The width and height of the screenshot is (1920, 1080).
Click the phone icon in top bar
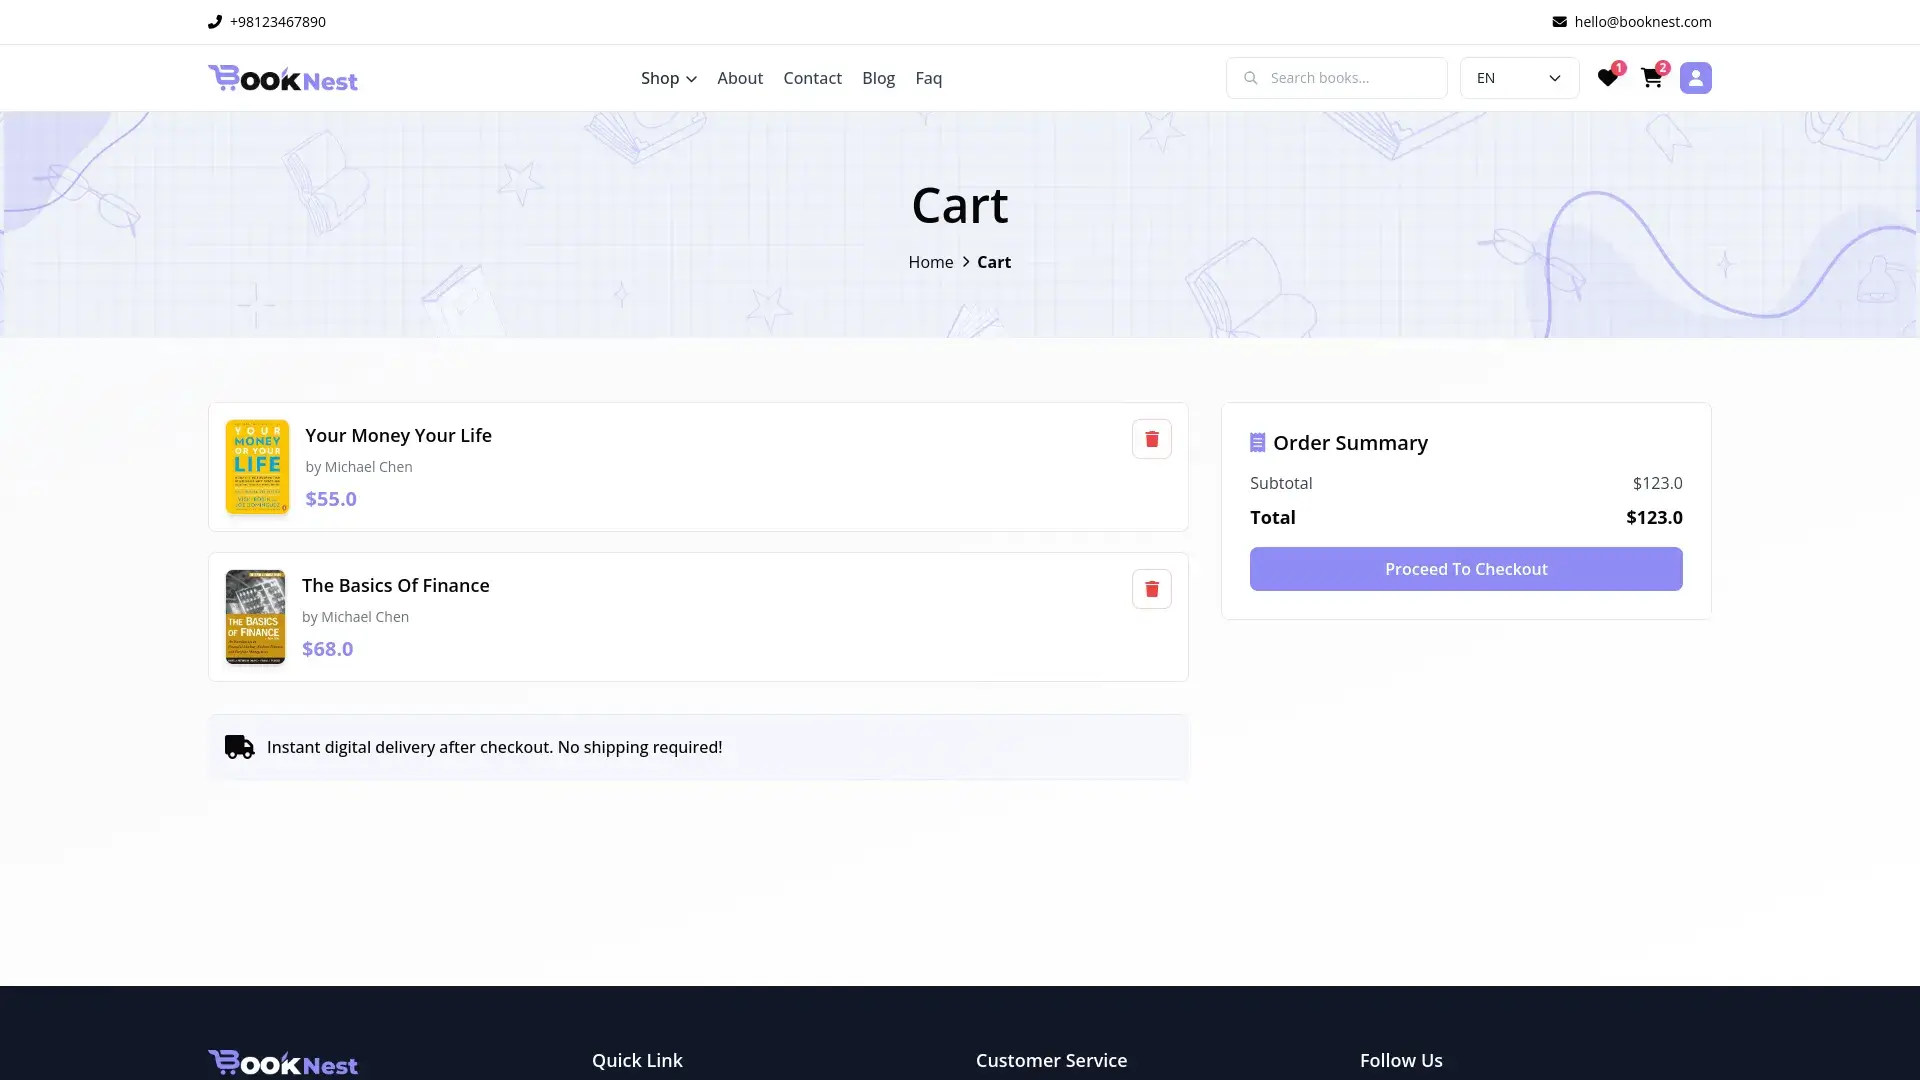tap(214, 22)
